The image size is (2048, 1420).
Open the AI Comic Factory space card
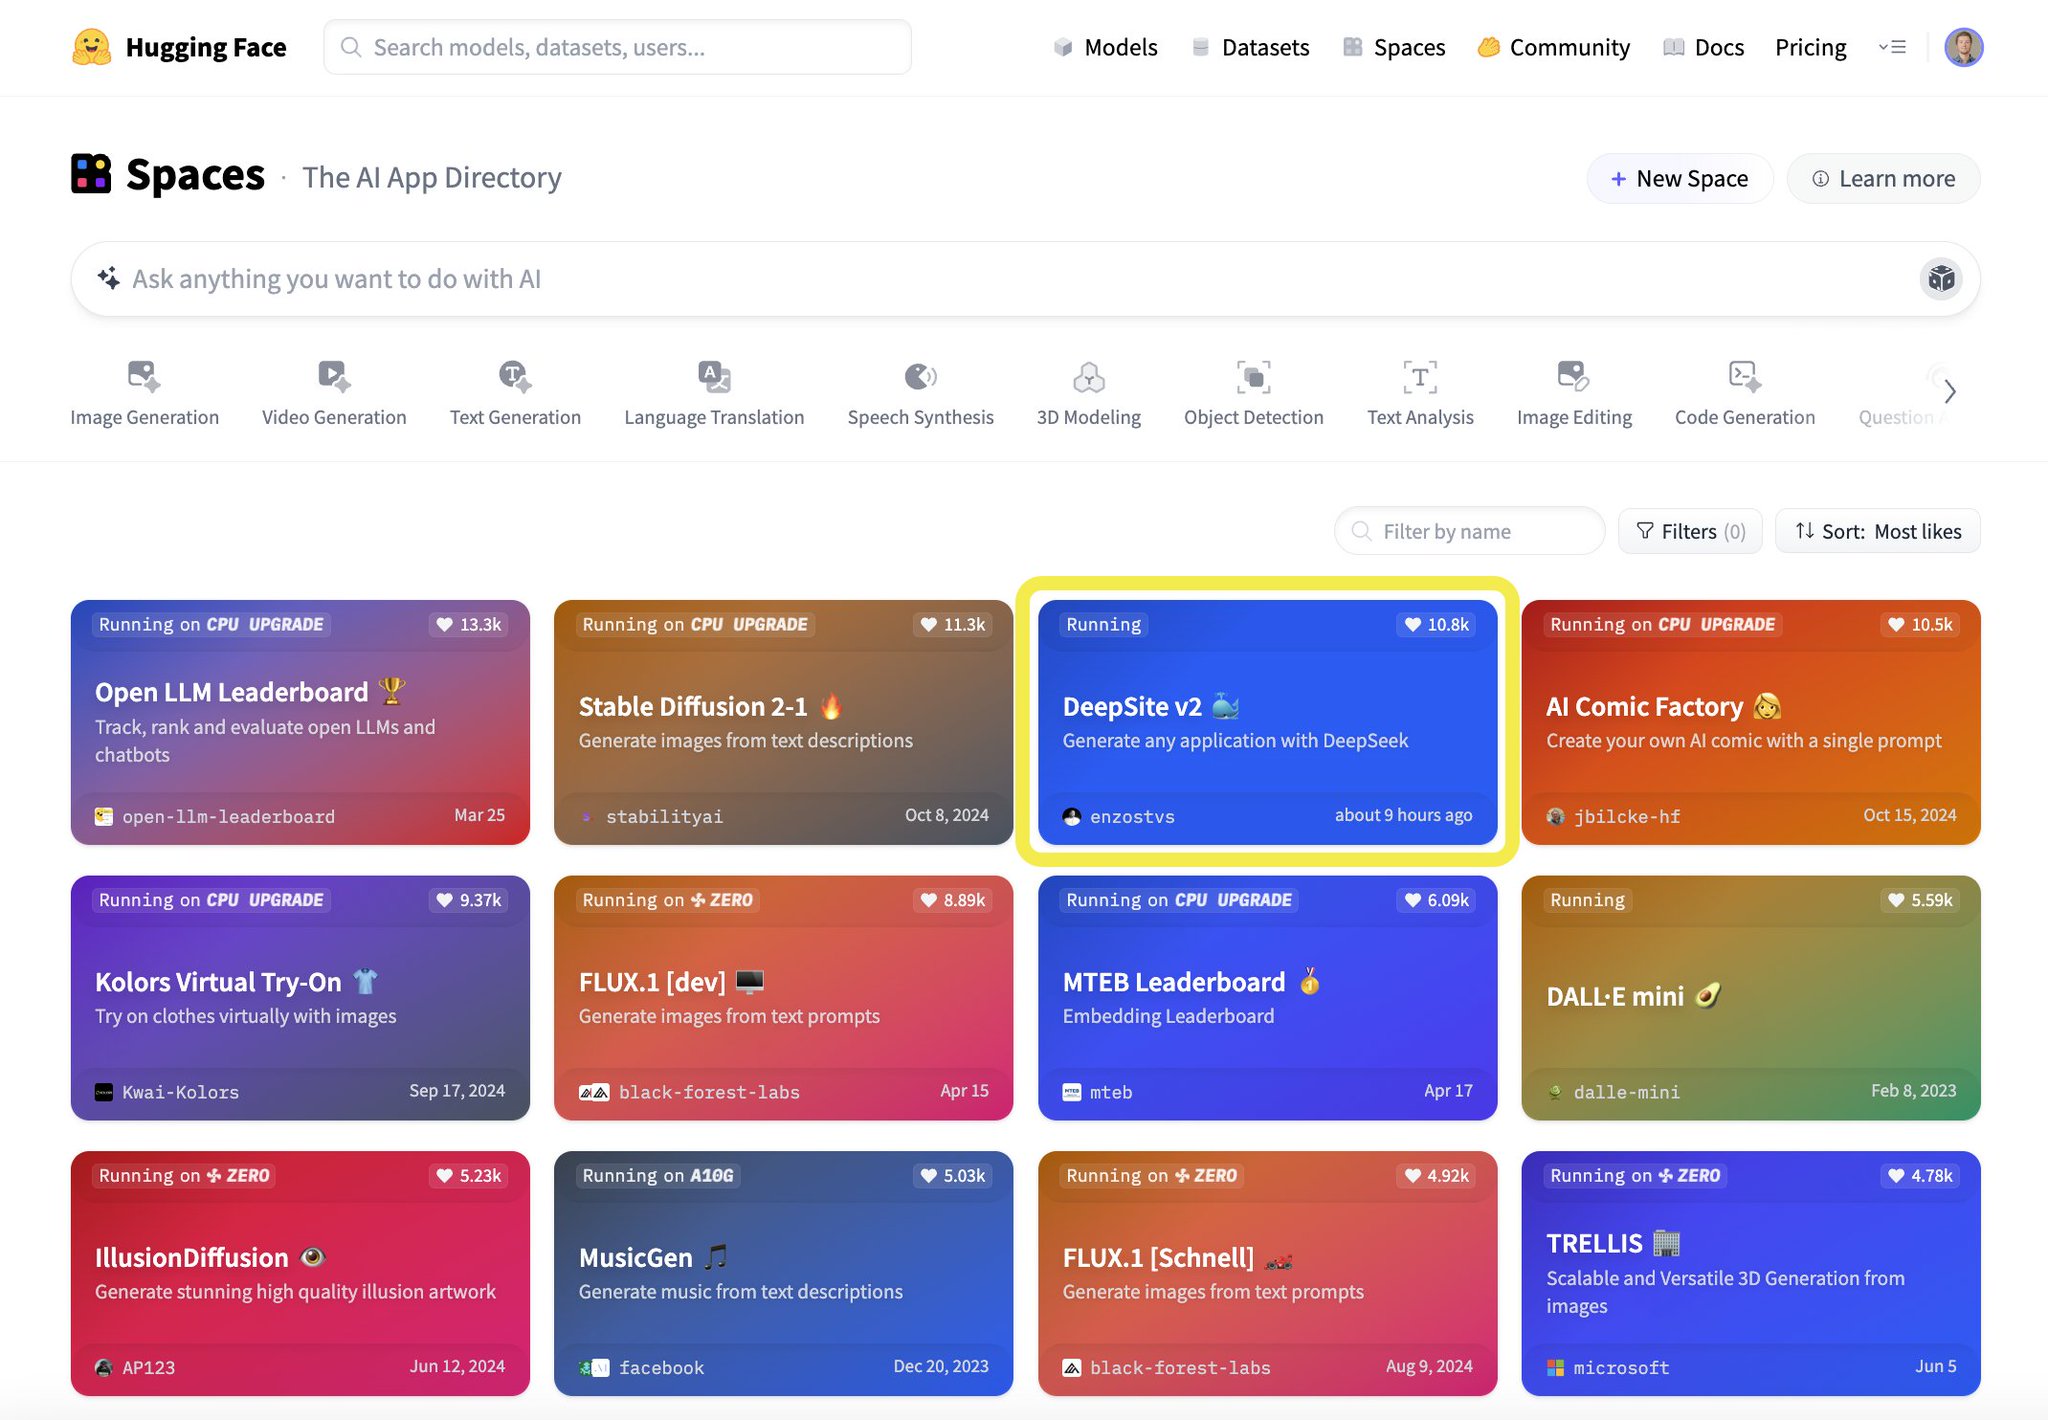click(x=1751, y=722)
